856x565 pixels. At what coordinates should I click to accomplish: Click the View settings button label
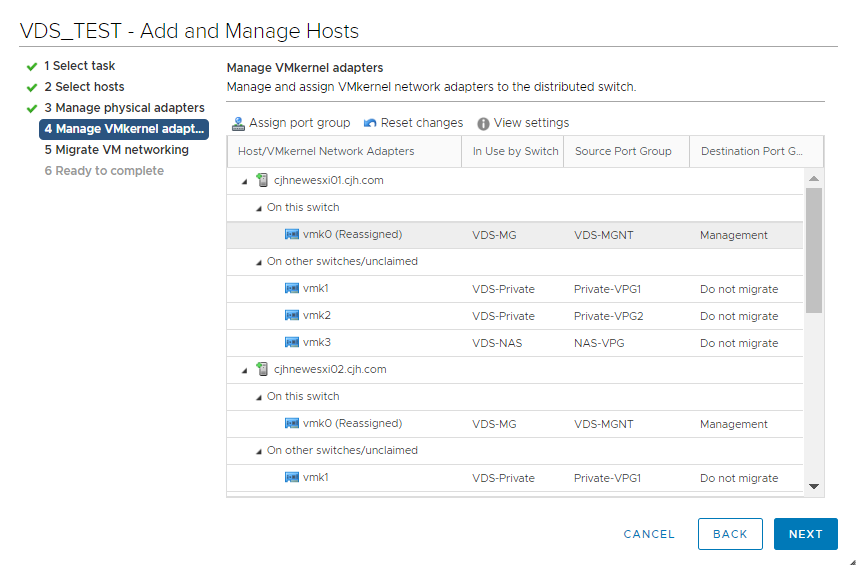click(x=532, y=123)
